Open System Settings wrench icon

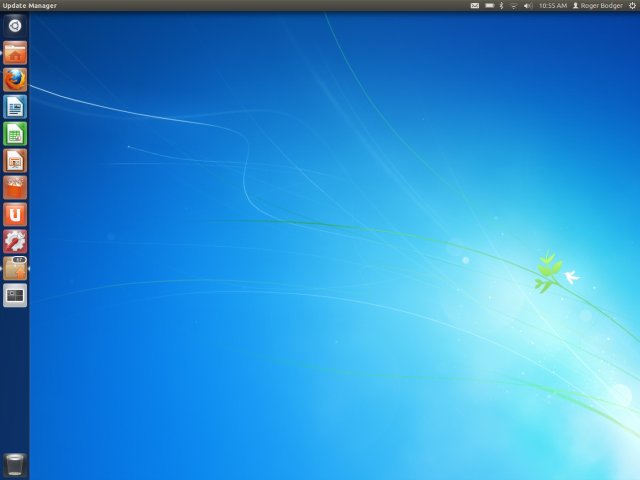click(x=15, y=242)
